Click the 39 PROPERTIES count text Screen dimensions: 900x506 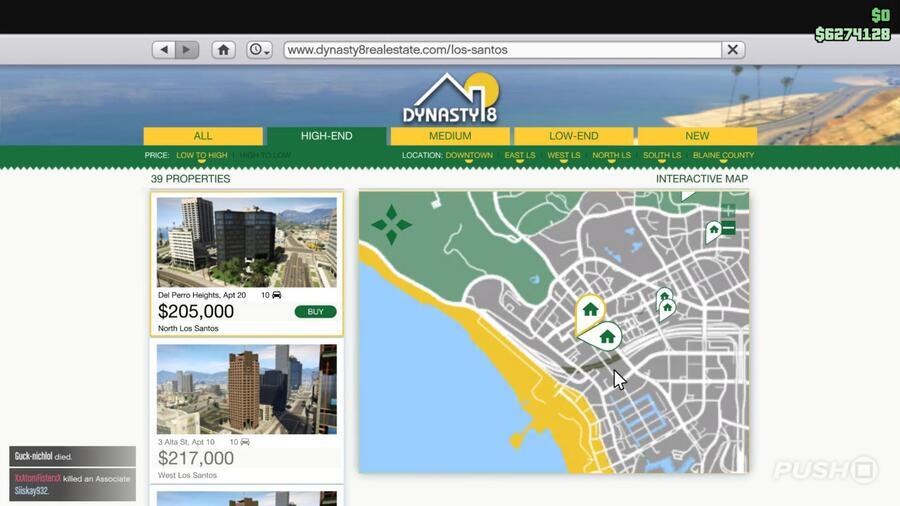[191, 179]
